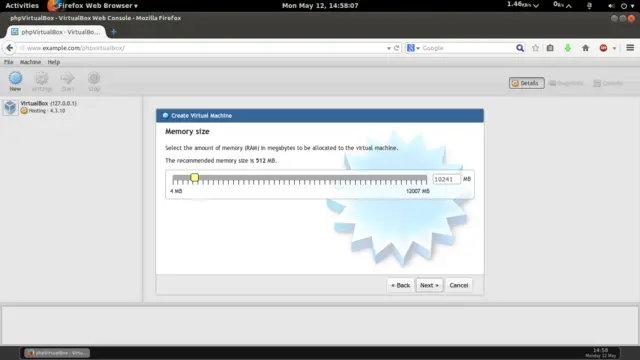Open the Firefox Web Browser app menu

(x=98, y=5)
